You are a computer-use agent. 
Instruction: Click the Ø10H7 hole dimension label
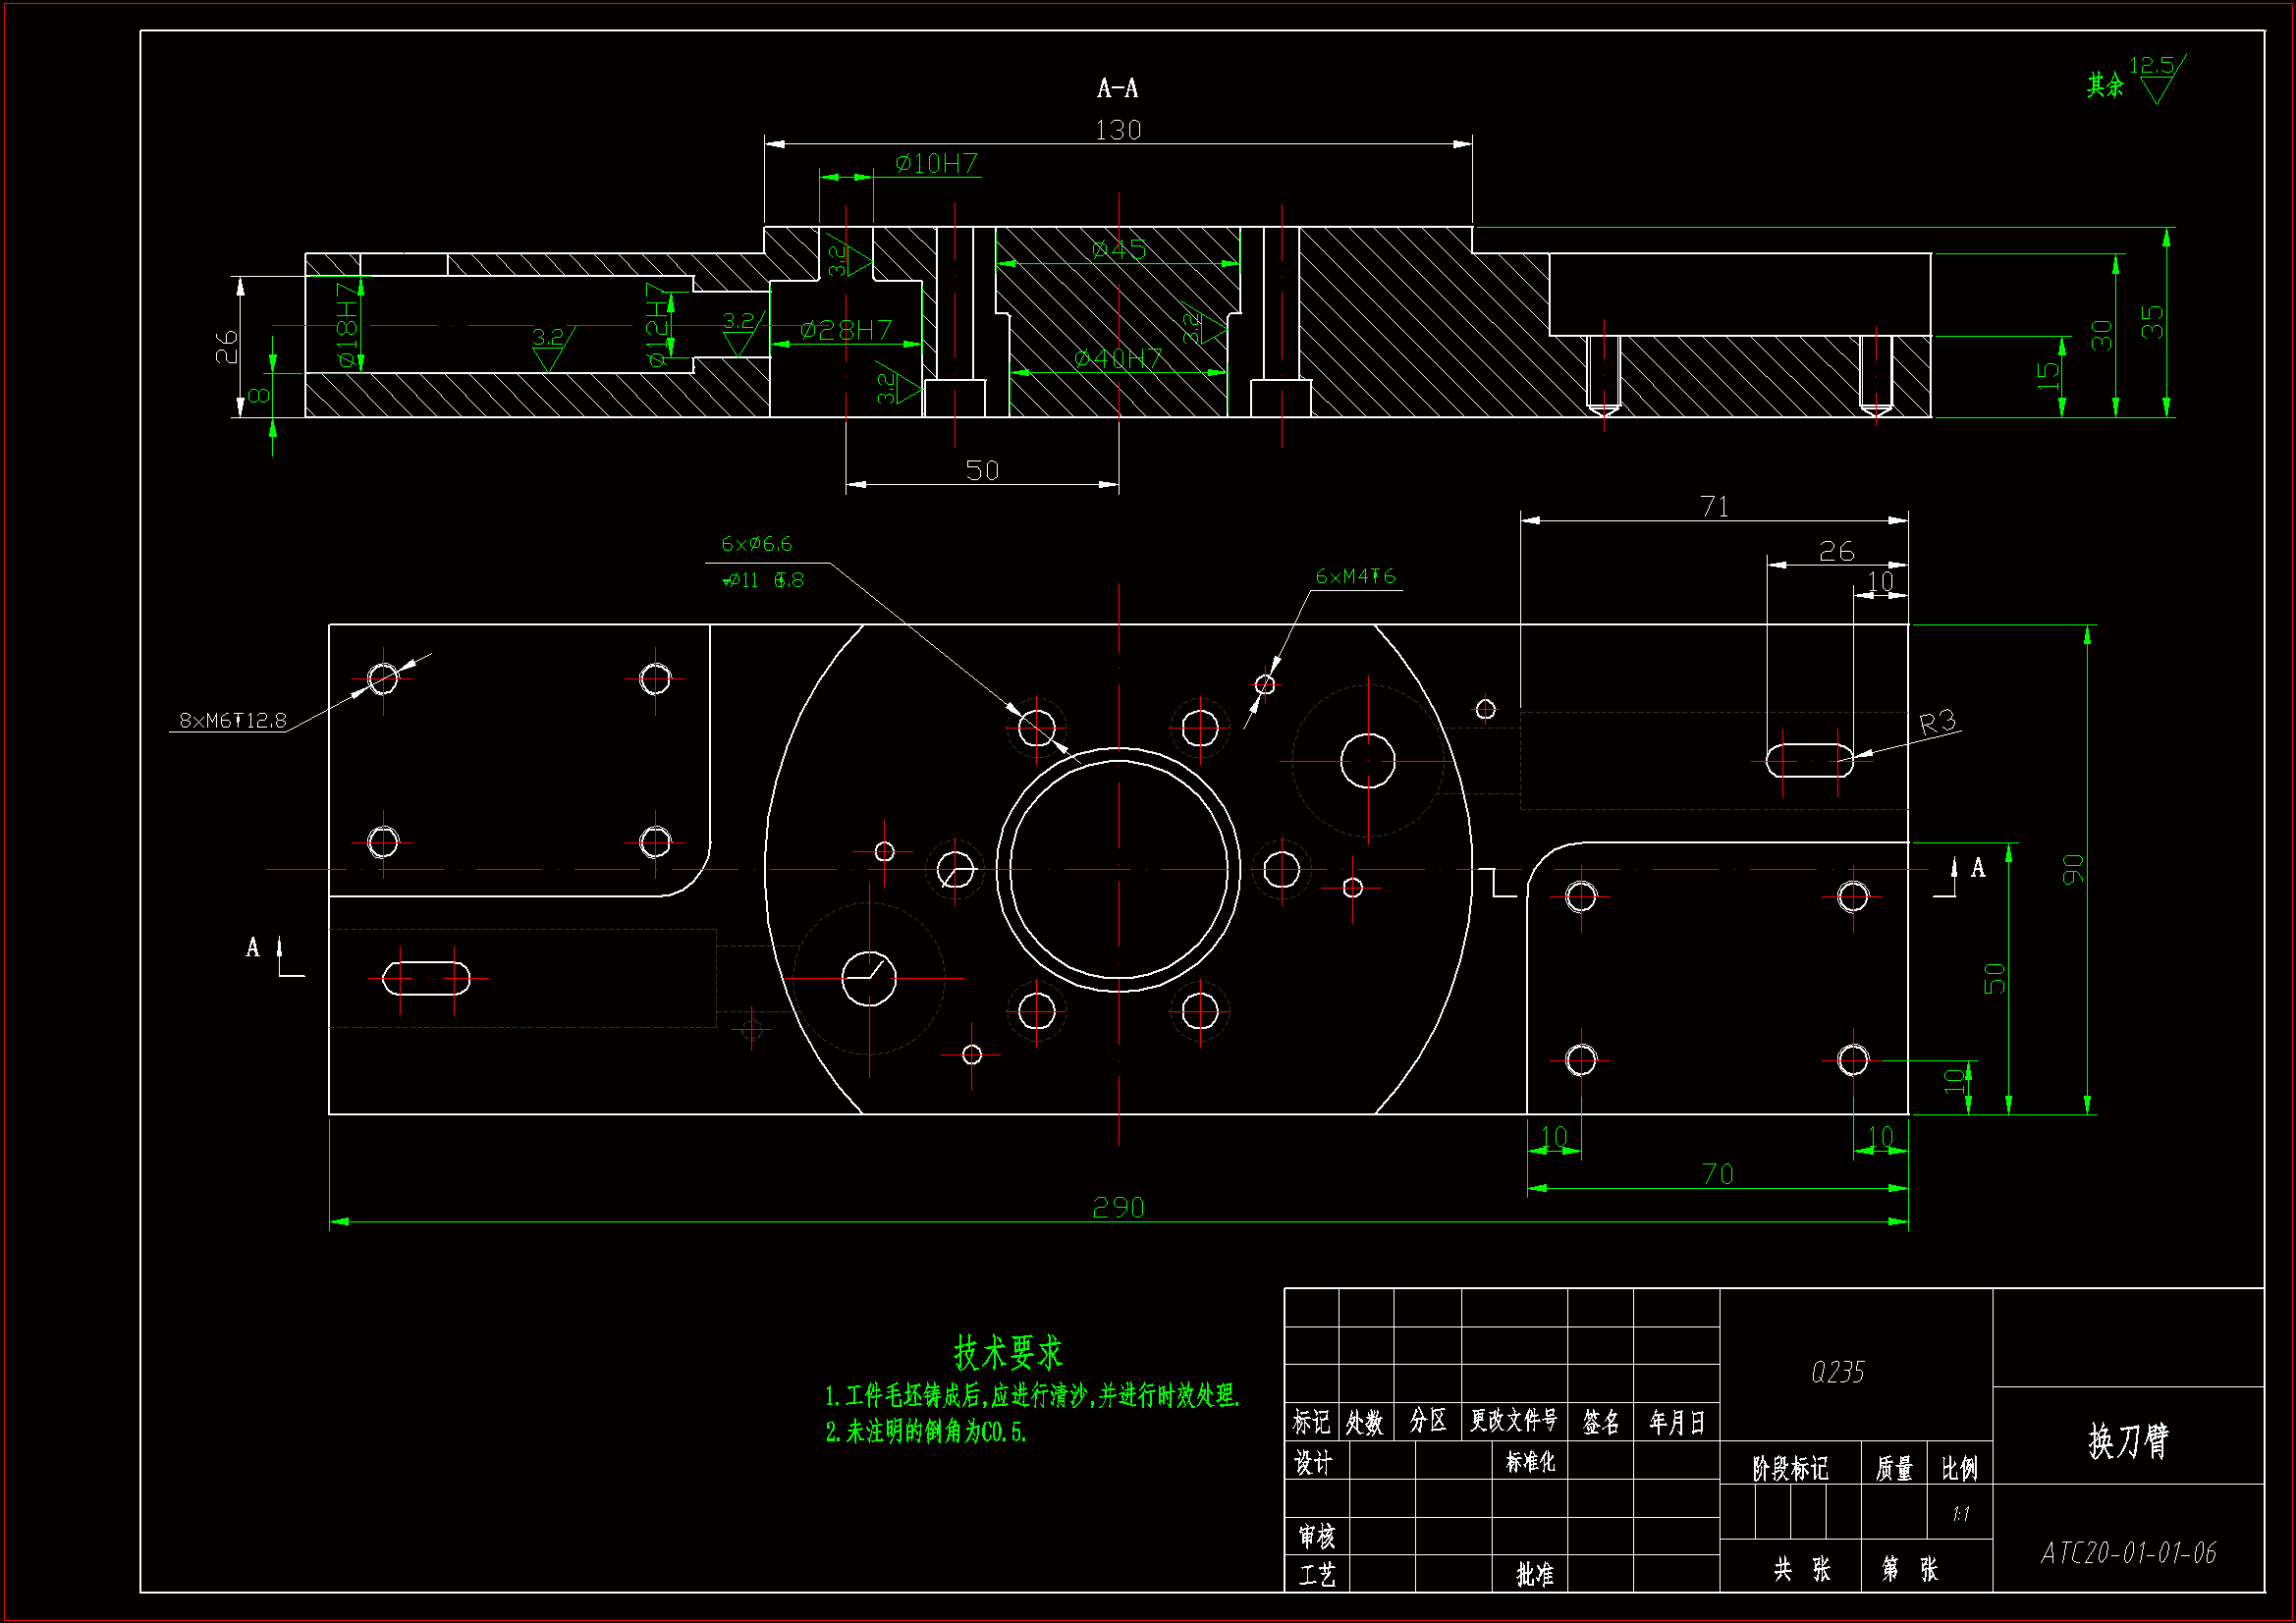(936, 164)
